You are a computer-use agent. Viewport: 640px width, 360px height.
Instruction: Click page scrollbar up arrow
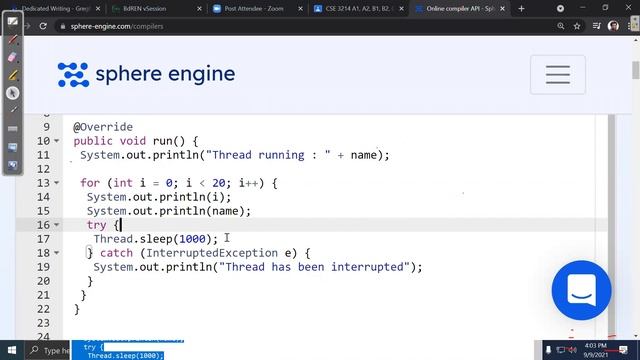pos(636,40)
